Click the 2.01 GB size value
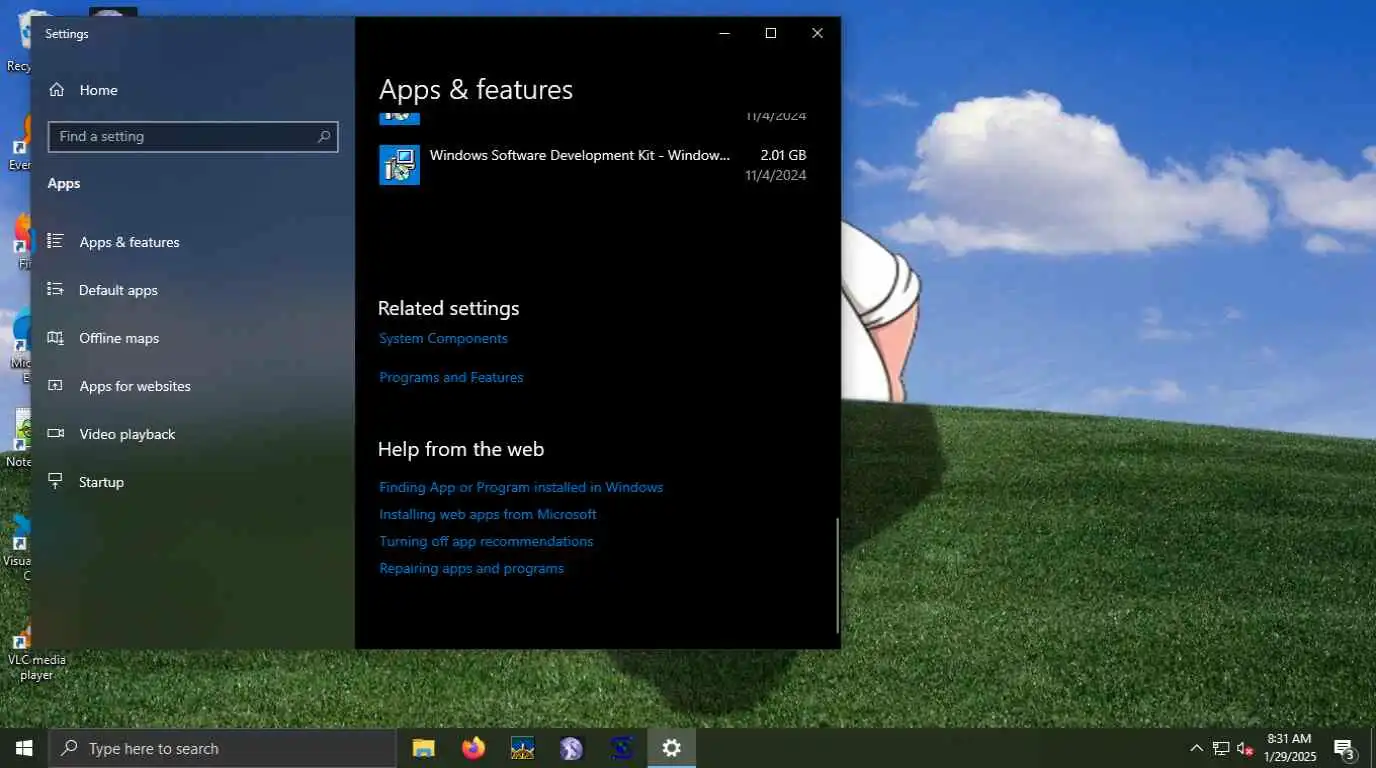This screenshot has height=768, width=1376. (x=783, y=155)
